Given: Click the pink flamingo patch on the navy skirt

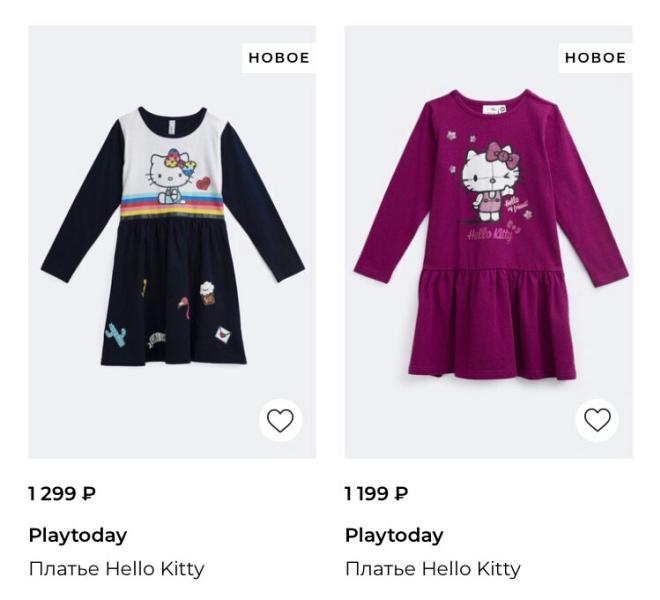Looking at the screenshot, I should coord(186,304).
